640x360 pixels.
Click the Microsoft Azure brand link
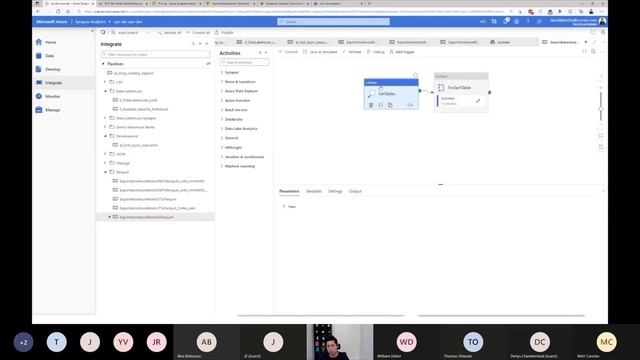(51, 22)
